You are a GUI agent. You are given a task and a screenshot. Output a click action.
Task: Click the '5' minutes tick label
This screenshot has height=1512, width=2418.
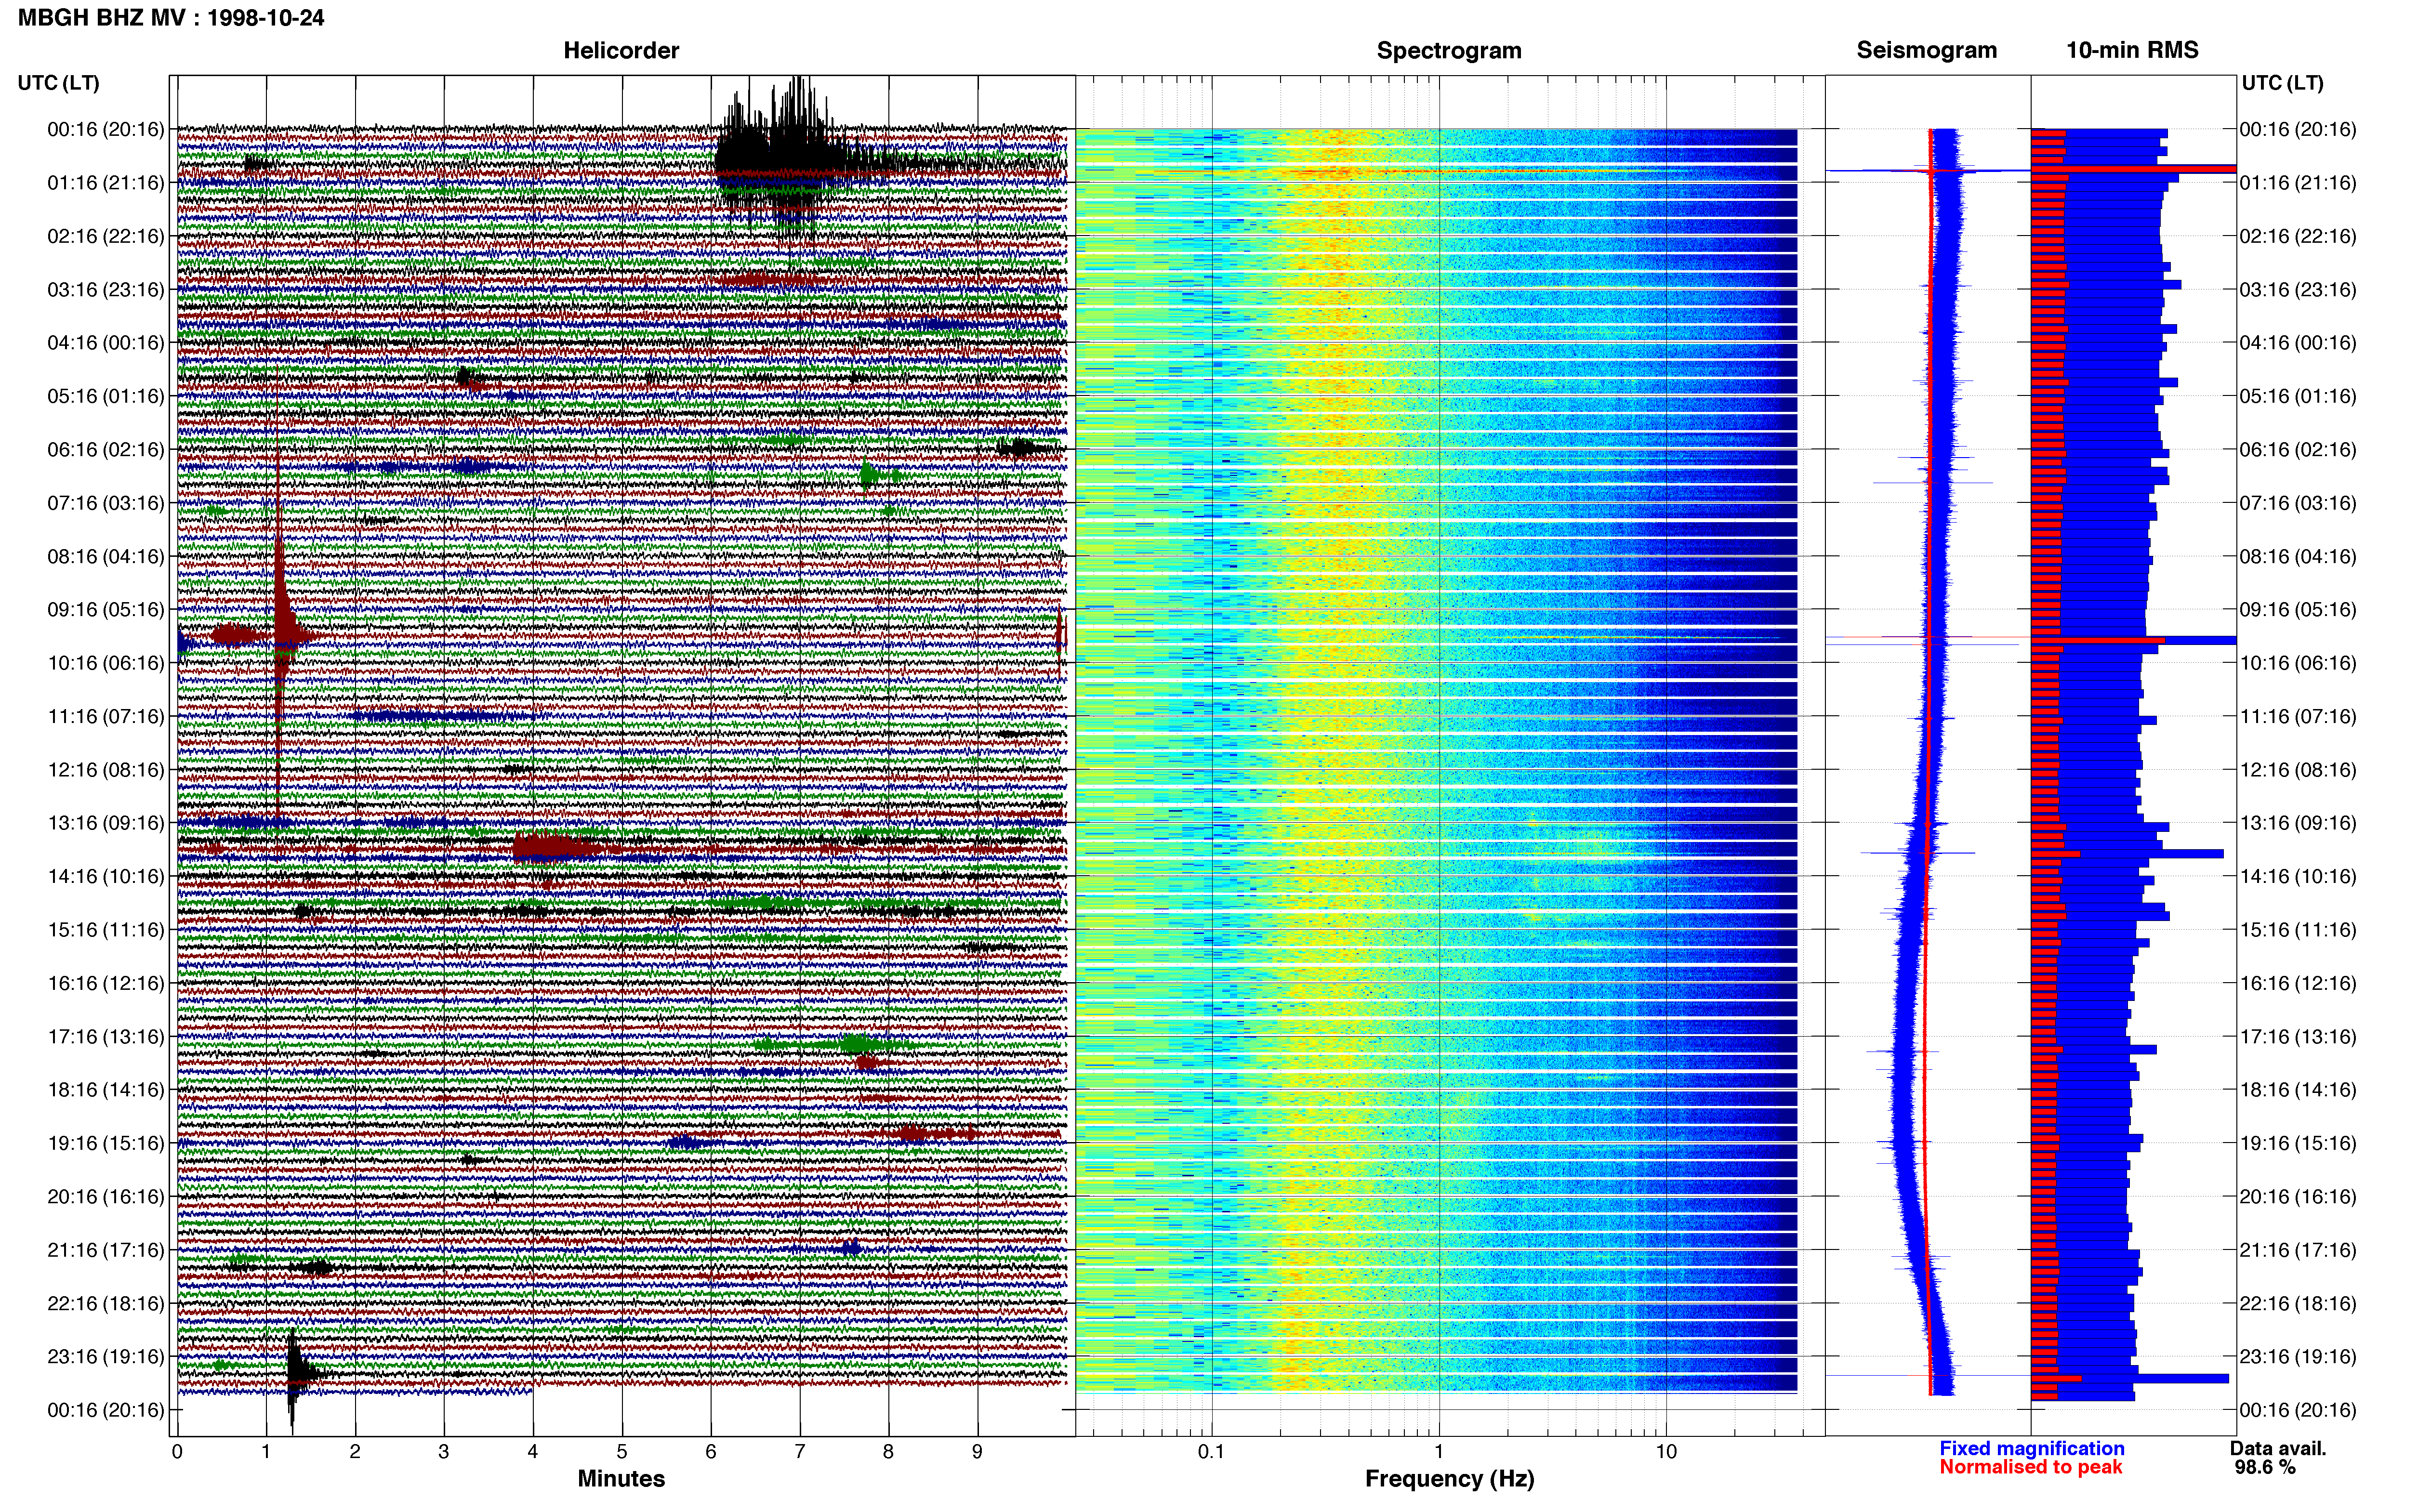click(x=622, y=1451)
